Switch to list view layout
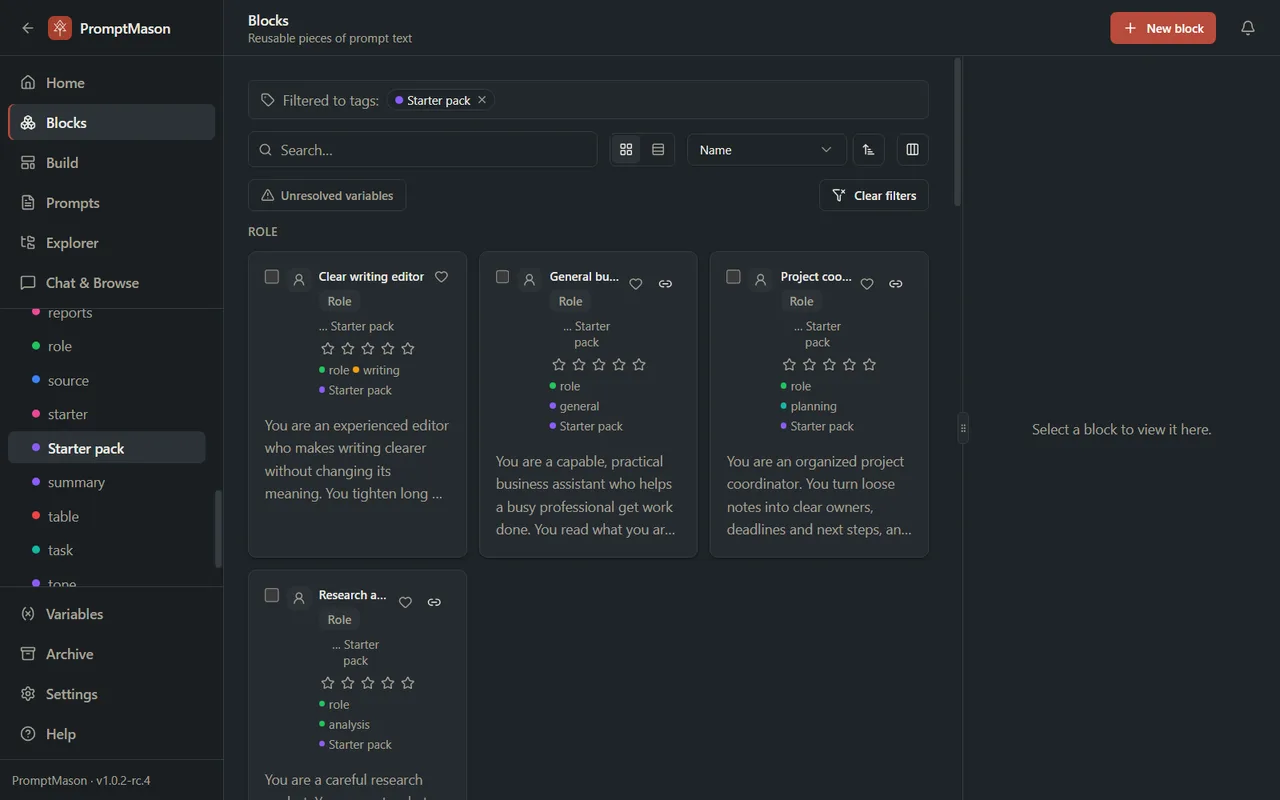Screen dimensions: 1280x800 point(658,150)
